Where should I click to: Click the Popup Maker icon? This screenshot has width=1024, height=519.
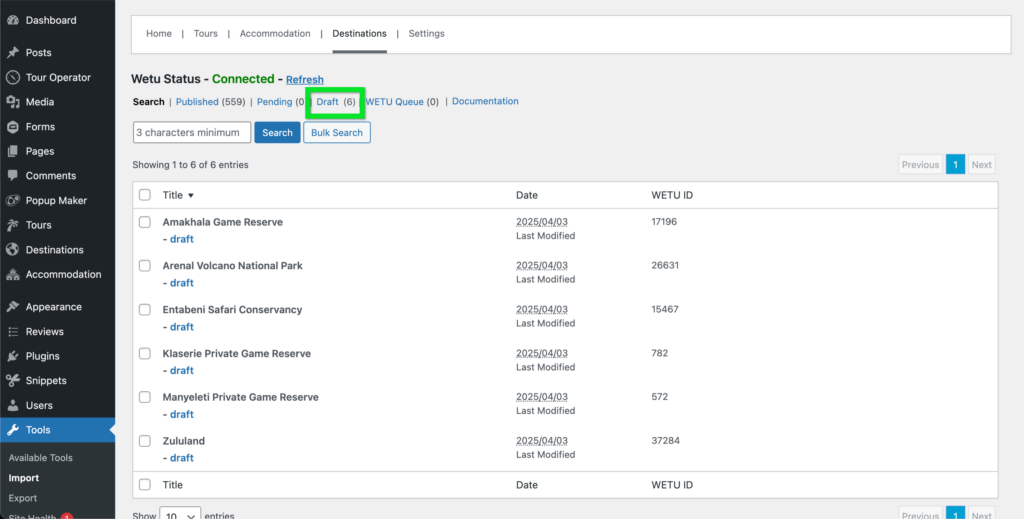click(12, 200)
